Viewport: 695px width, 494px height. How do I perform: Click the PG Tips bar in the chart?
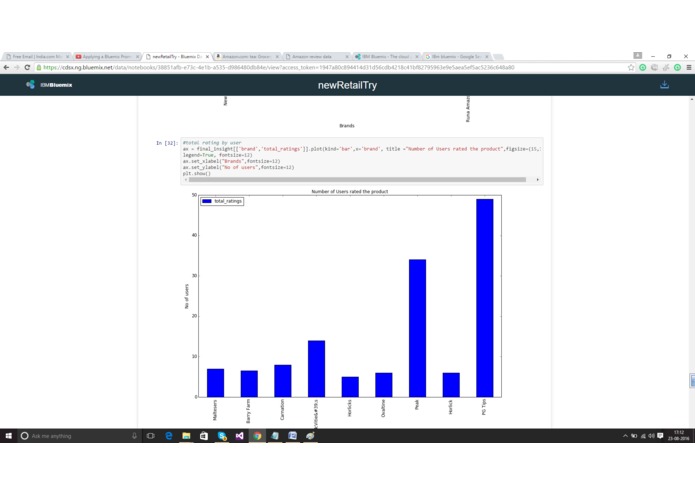[484, 298]
